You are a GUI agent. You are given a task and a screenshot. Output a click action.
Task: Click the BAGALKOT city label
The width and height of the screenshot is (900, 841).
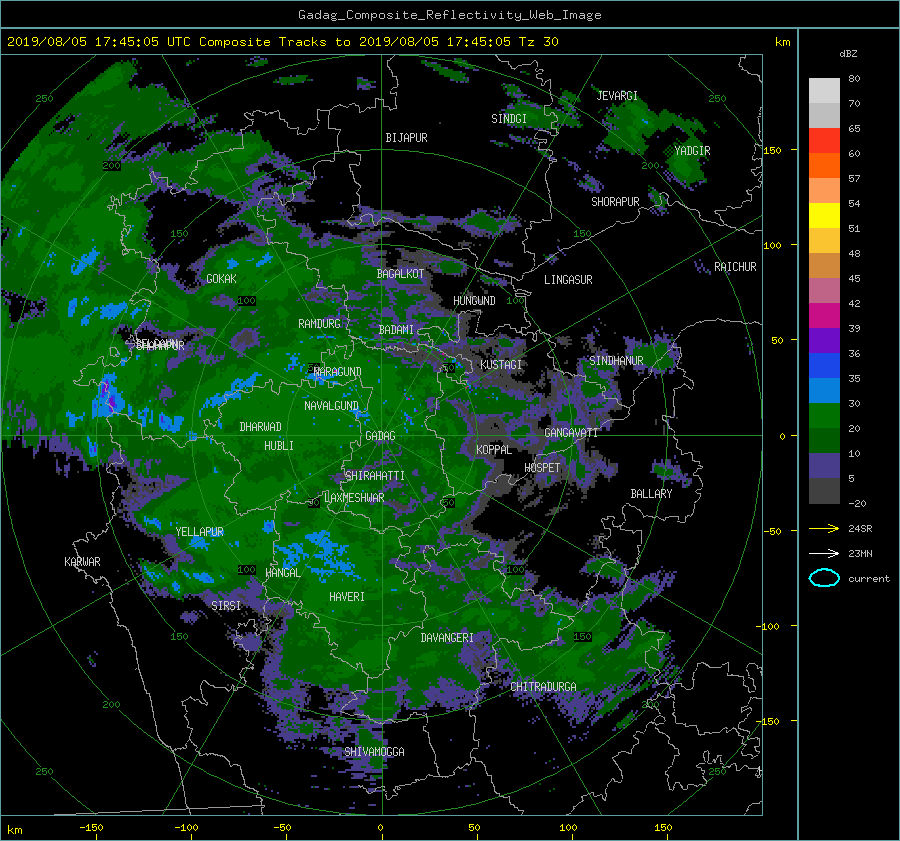pos(400,274)
